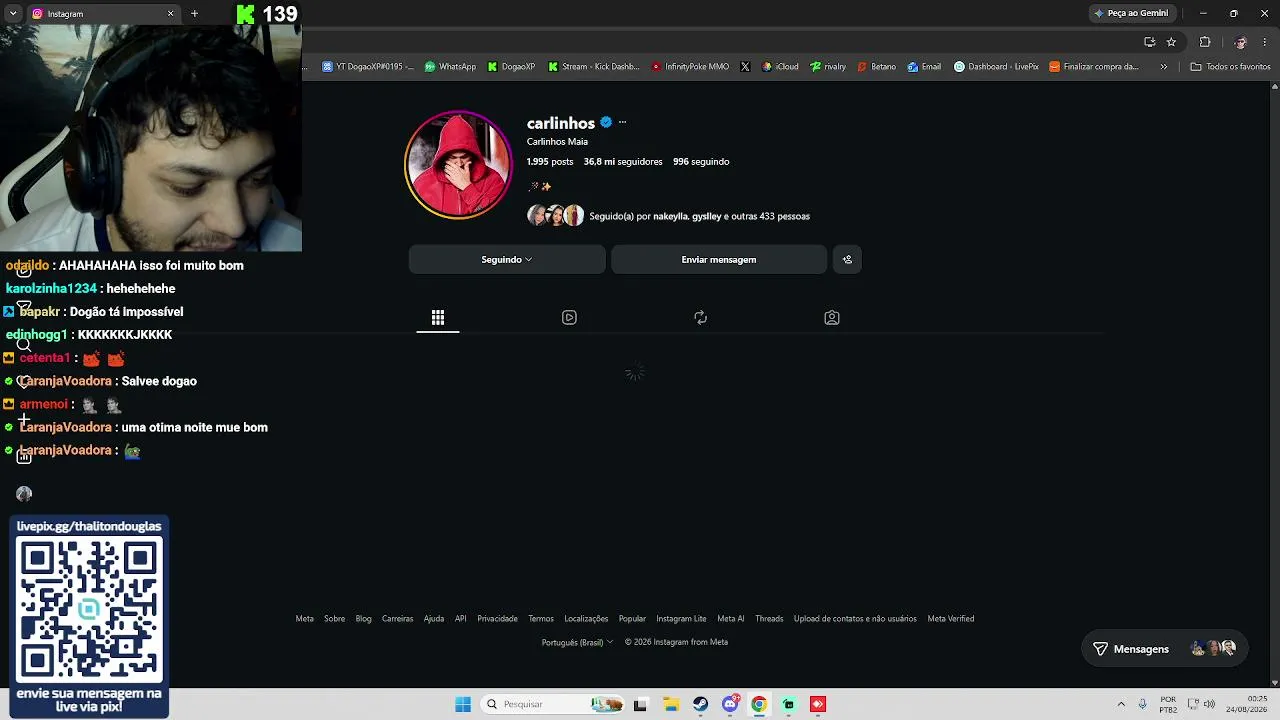Image resolution: width=1280 pixels, height=720 pixels.
Task: Close the Instagram browser tab
Action: coord(170,14)
